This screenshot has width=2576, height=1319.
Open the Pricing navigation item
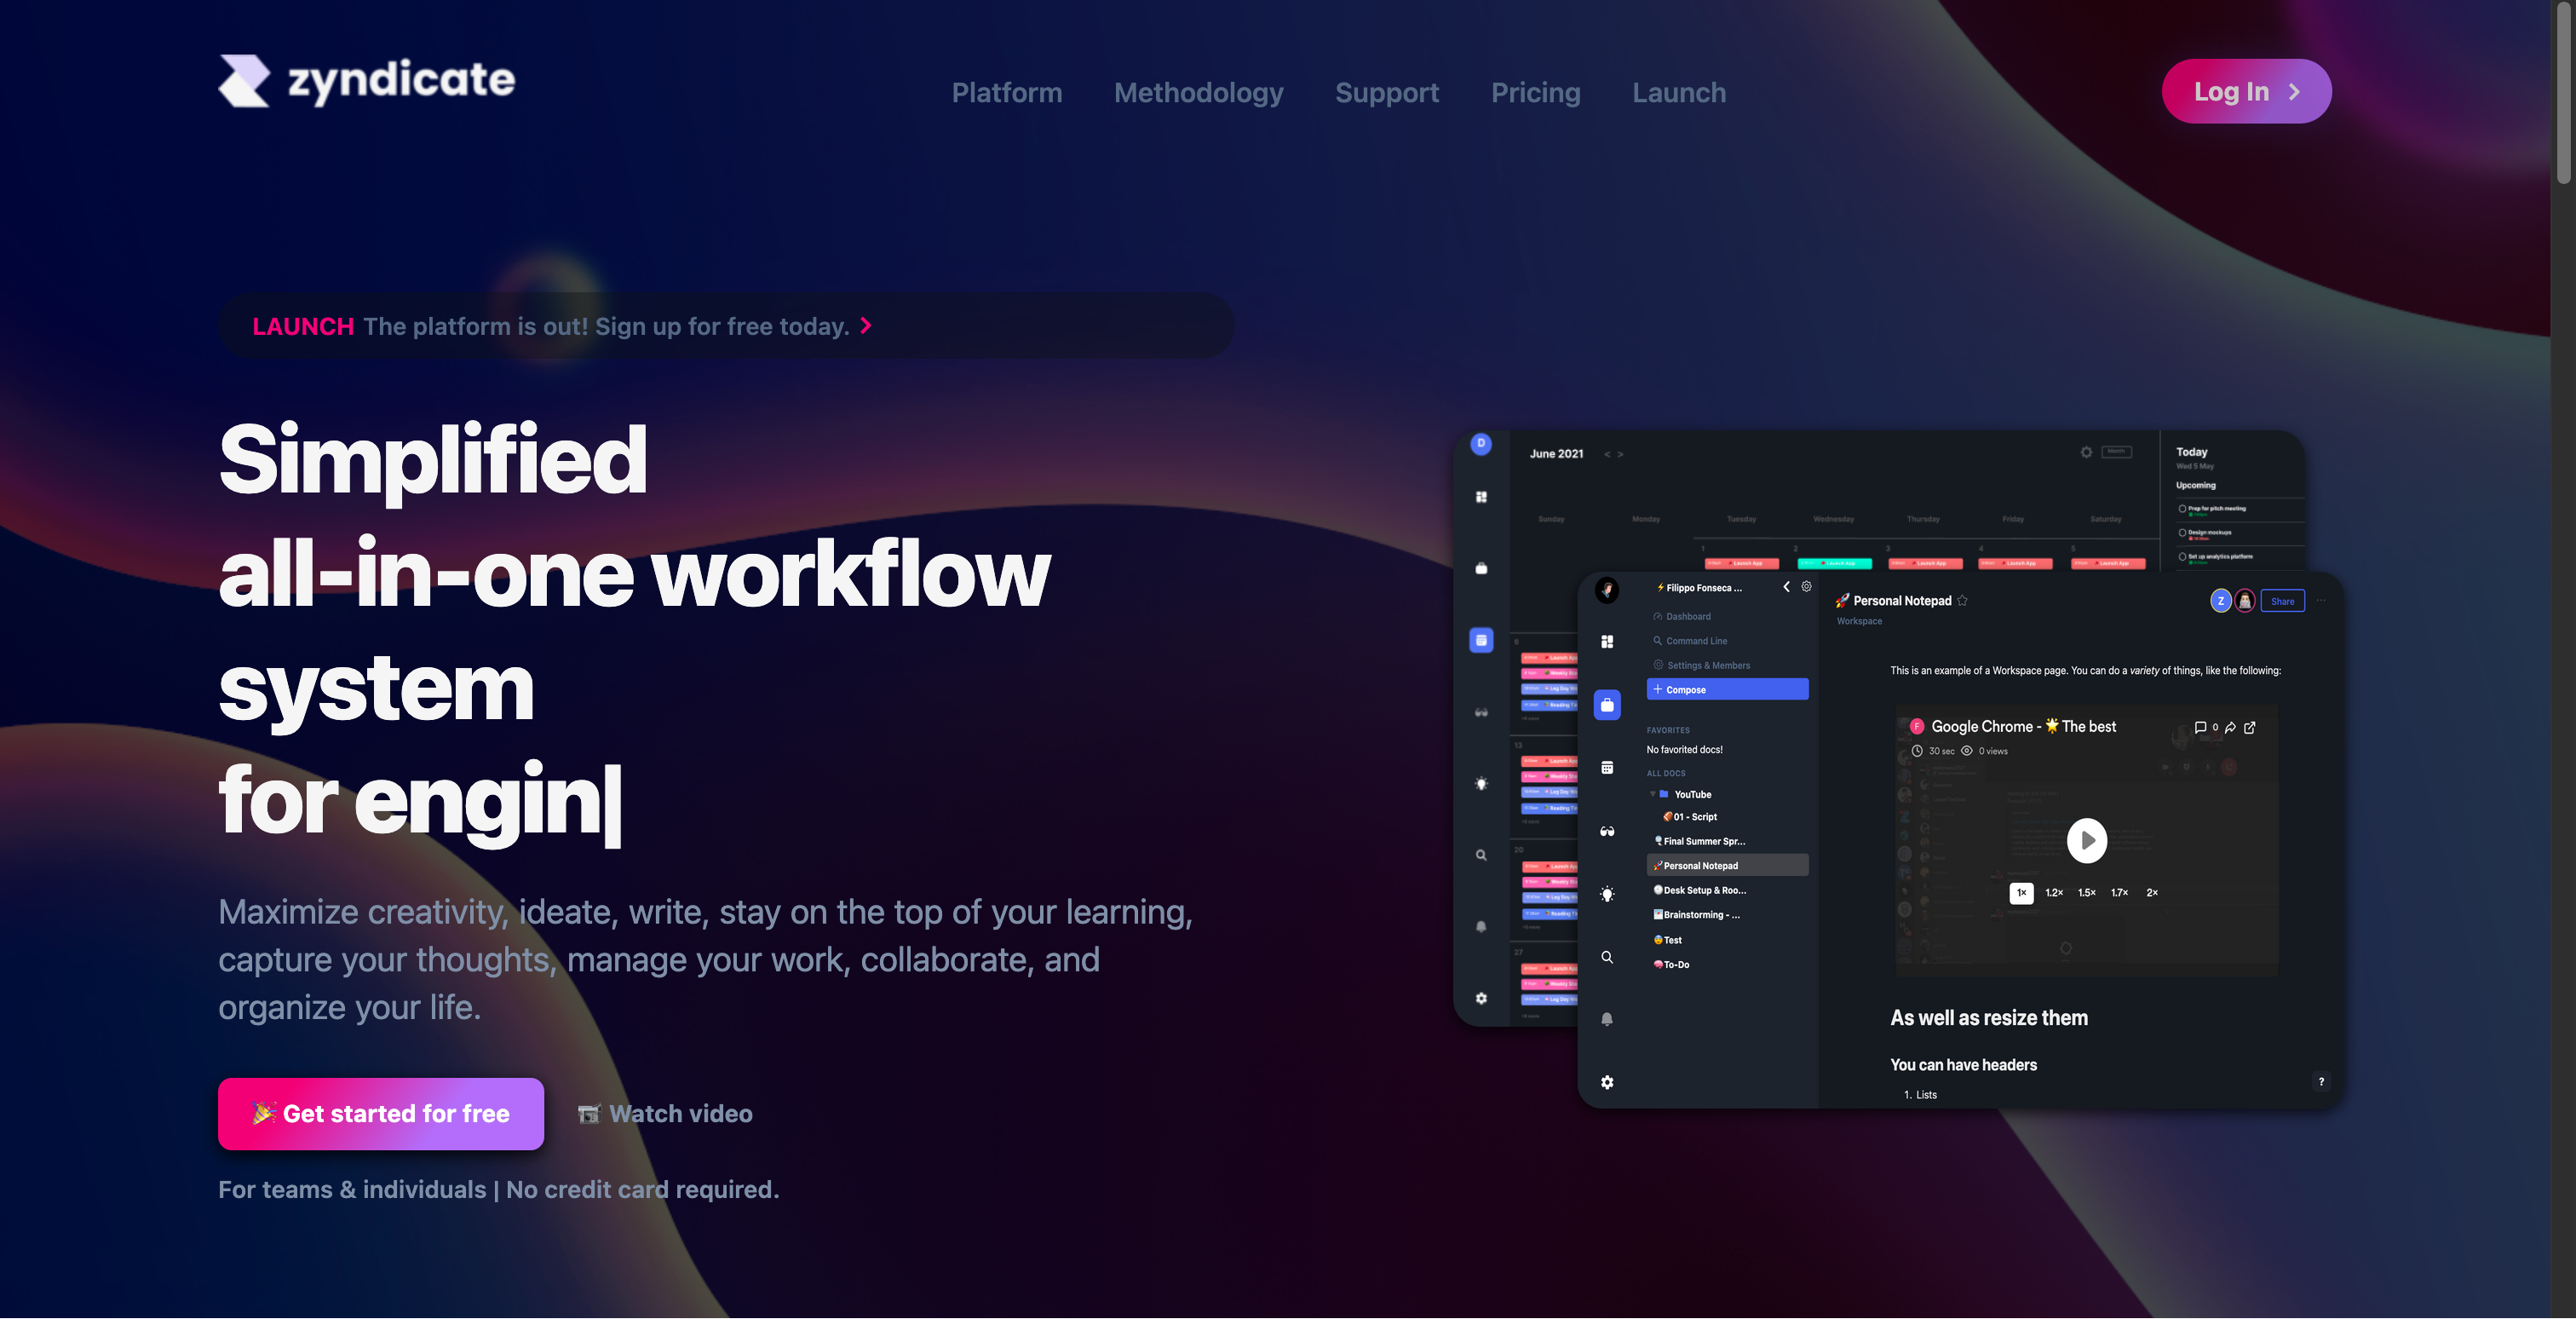tap(1535, 92)
